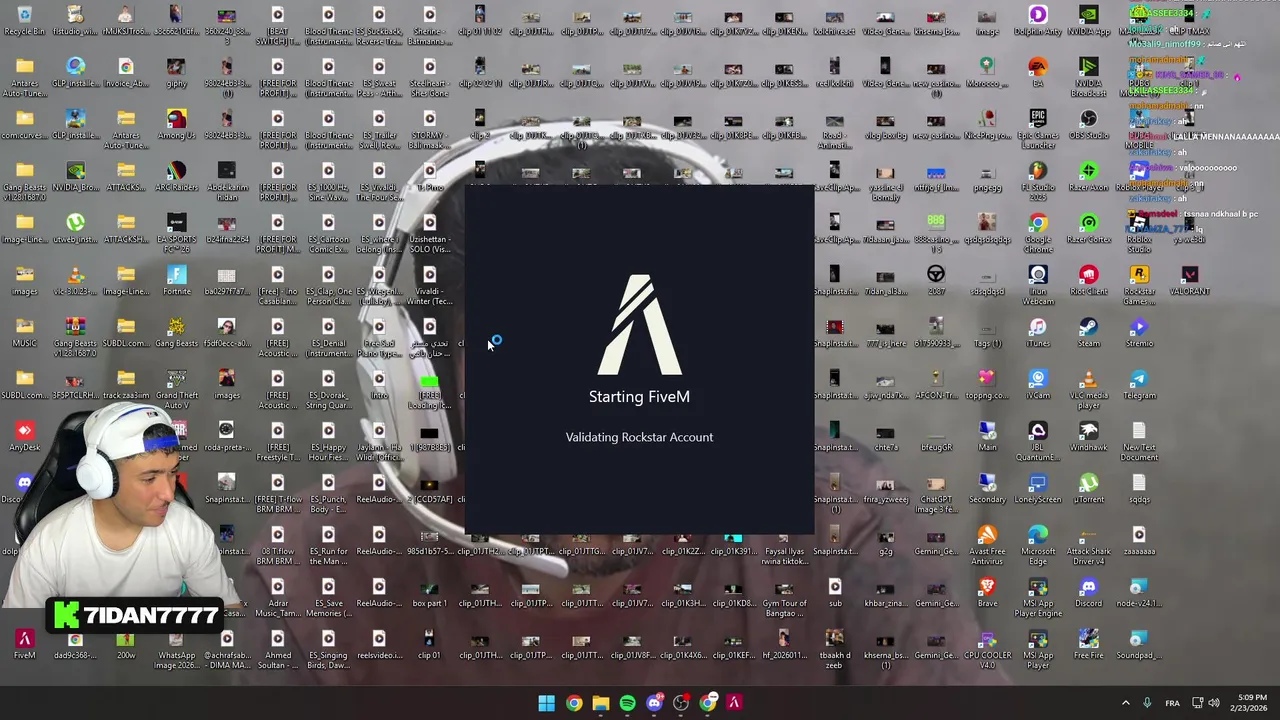Image resolution: width=1280 pixels, height=720 pixels.
Task: Open the NVIDIA App shortcut
Action: point(1088,20)
